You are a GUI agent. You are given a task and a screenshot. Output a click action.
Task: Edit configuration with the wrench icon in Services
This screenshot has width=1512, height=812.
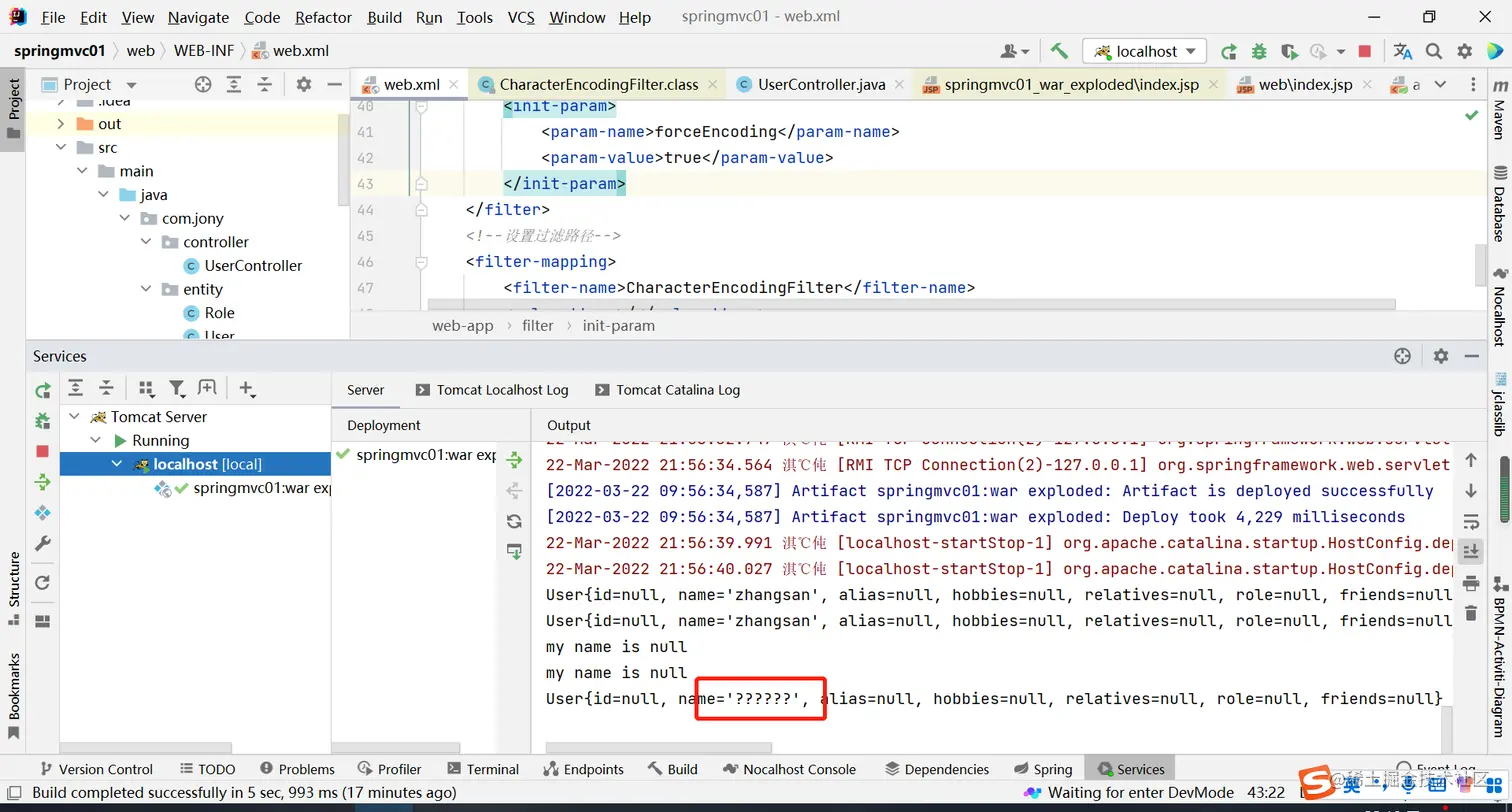[42, 543]
